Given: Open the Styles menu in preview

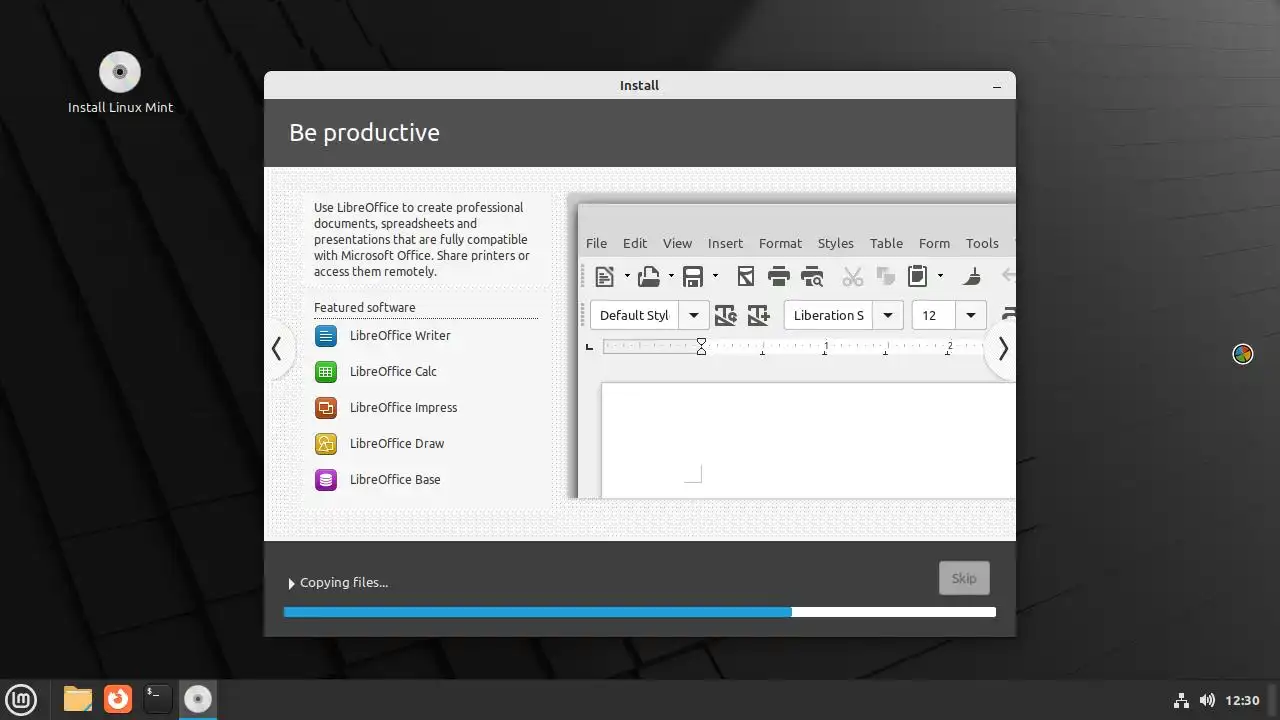Looking at the screenshot, I should point(836,243).
